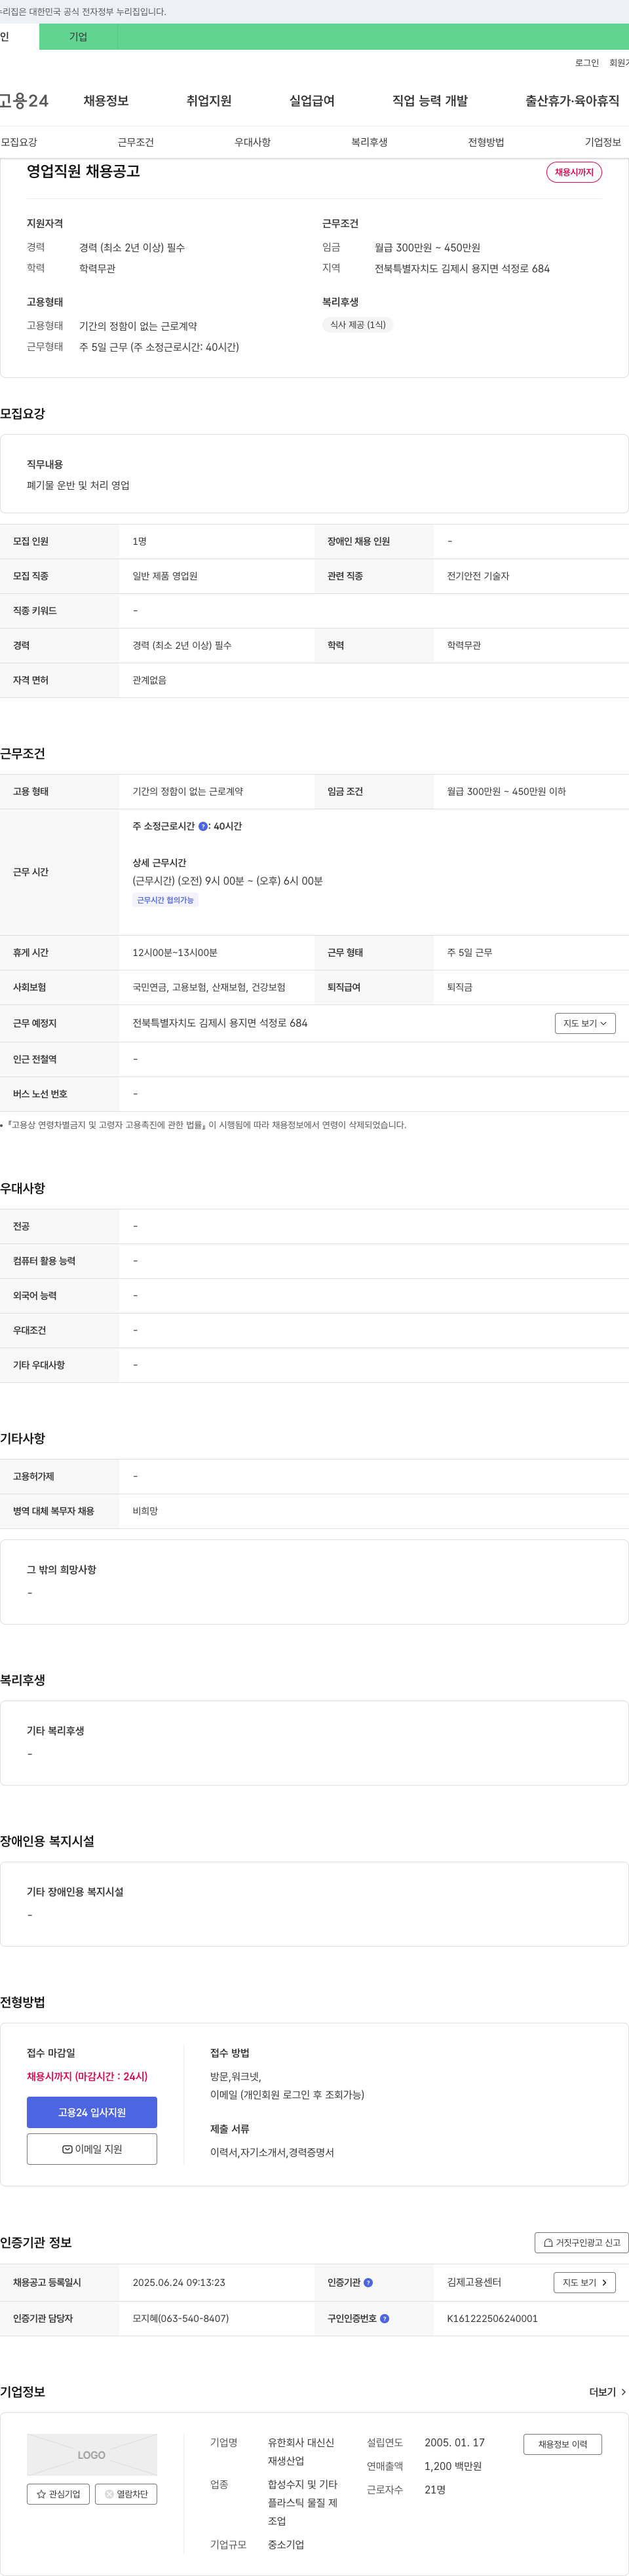Viewport: 629px width, 2576px height.
Task: Click the contact 모지혜(063-540-8407)
Action: [181, 2318]
